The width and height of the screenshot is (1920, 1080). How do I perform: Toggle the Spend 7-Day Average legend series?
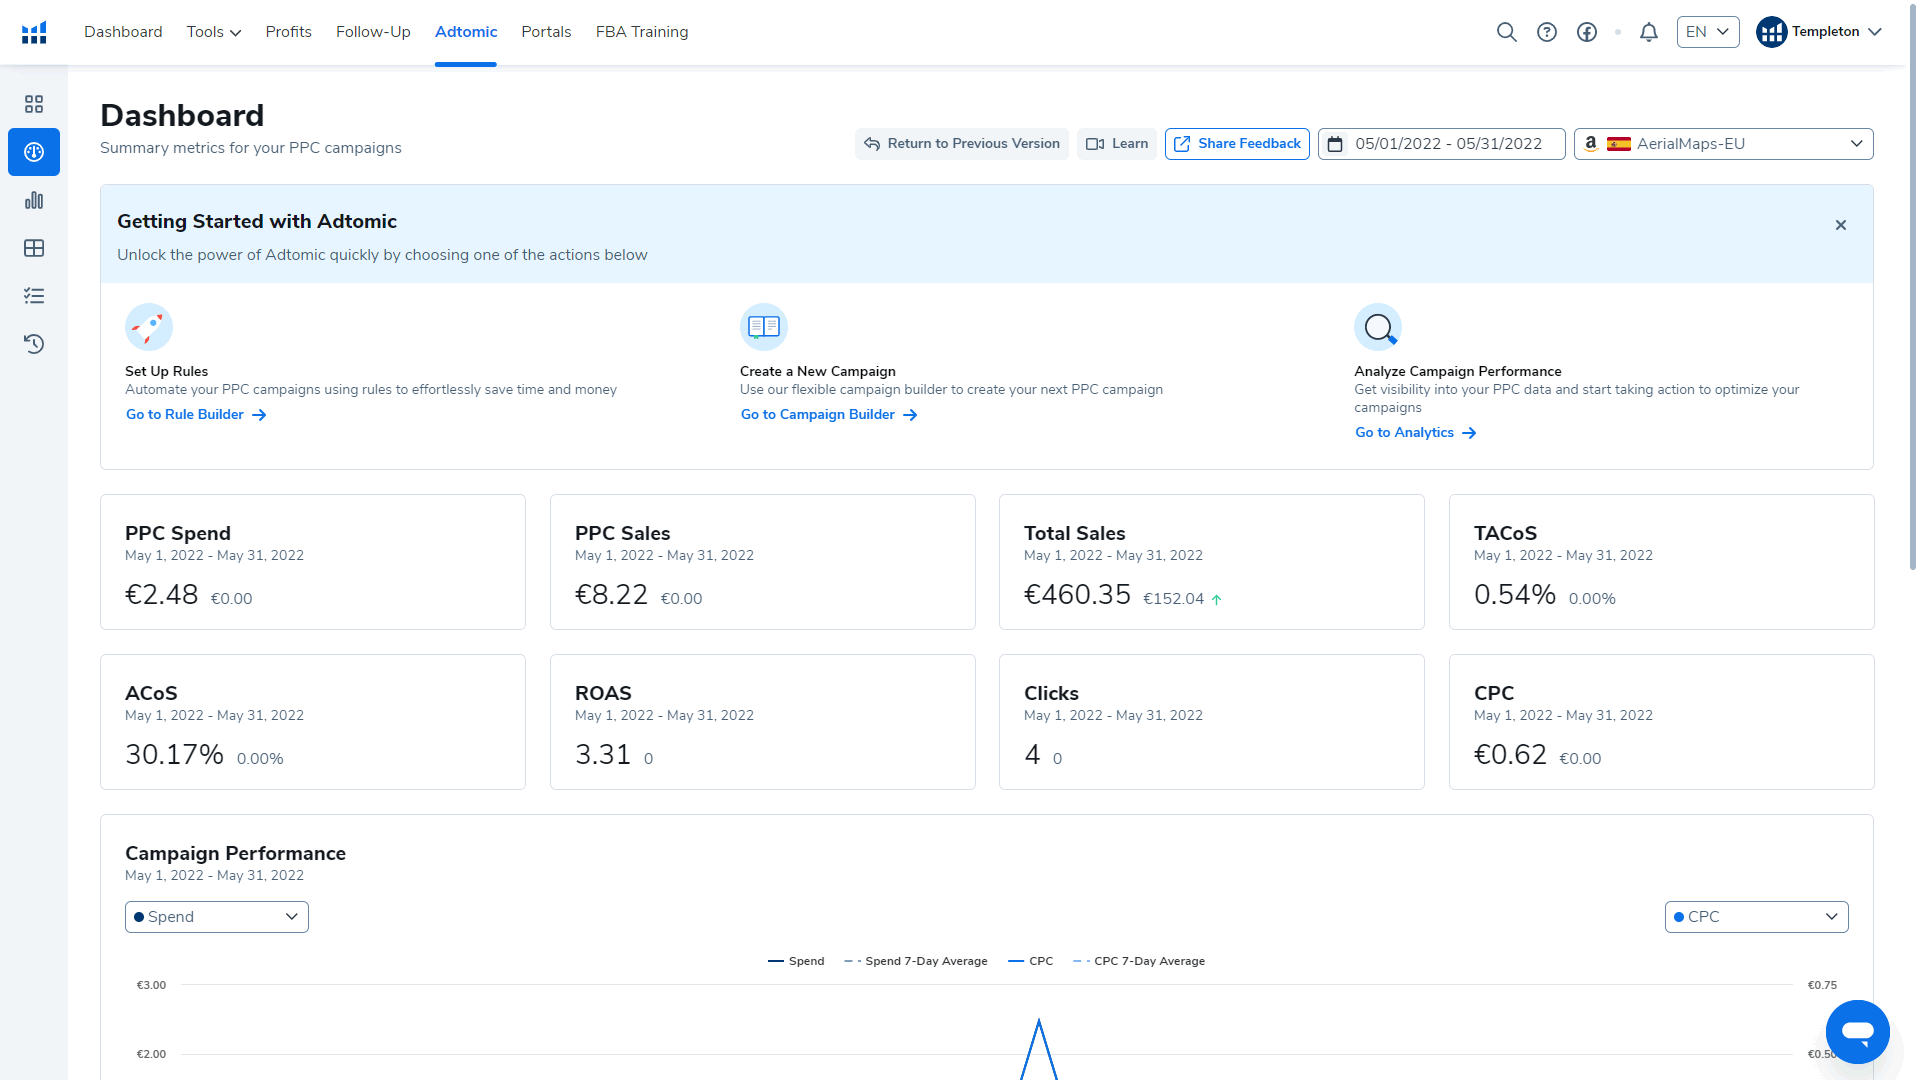916,961
